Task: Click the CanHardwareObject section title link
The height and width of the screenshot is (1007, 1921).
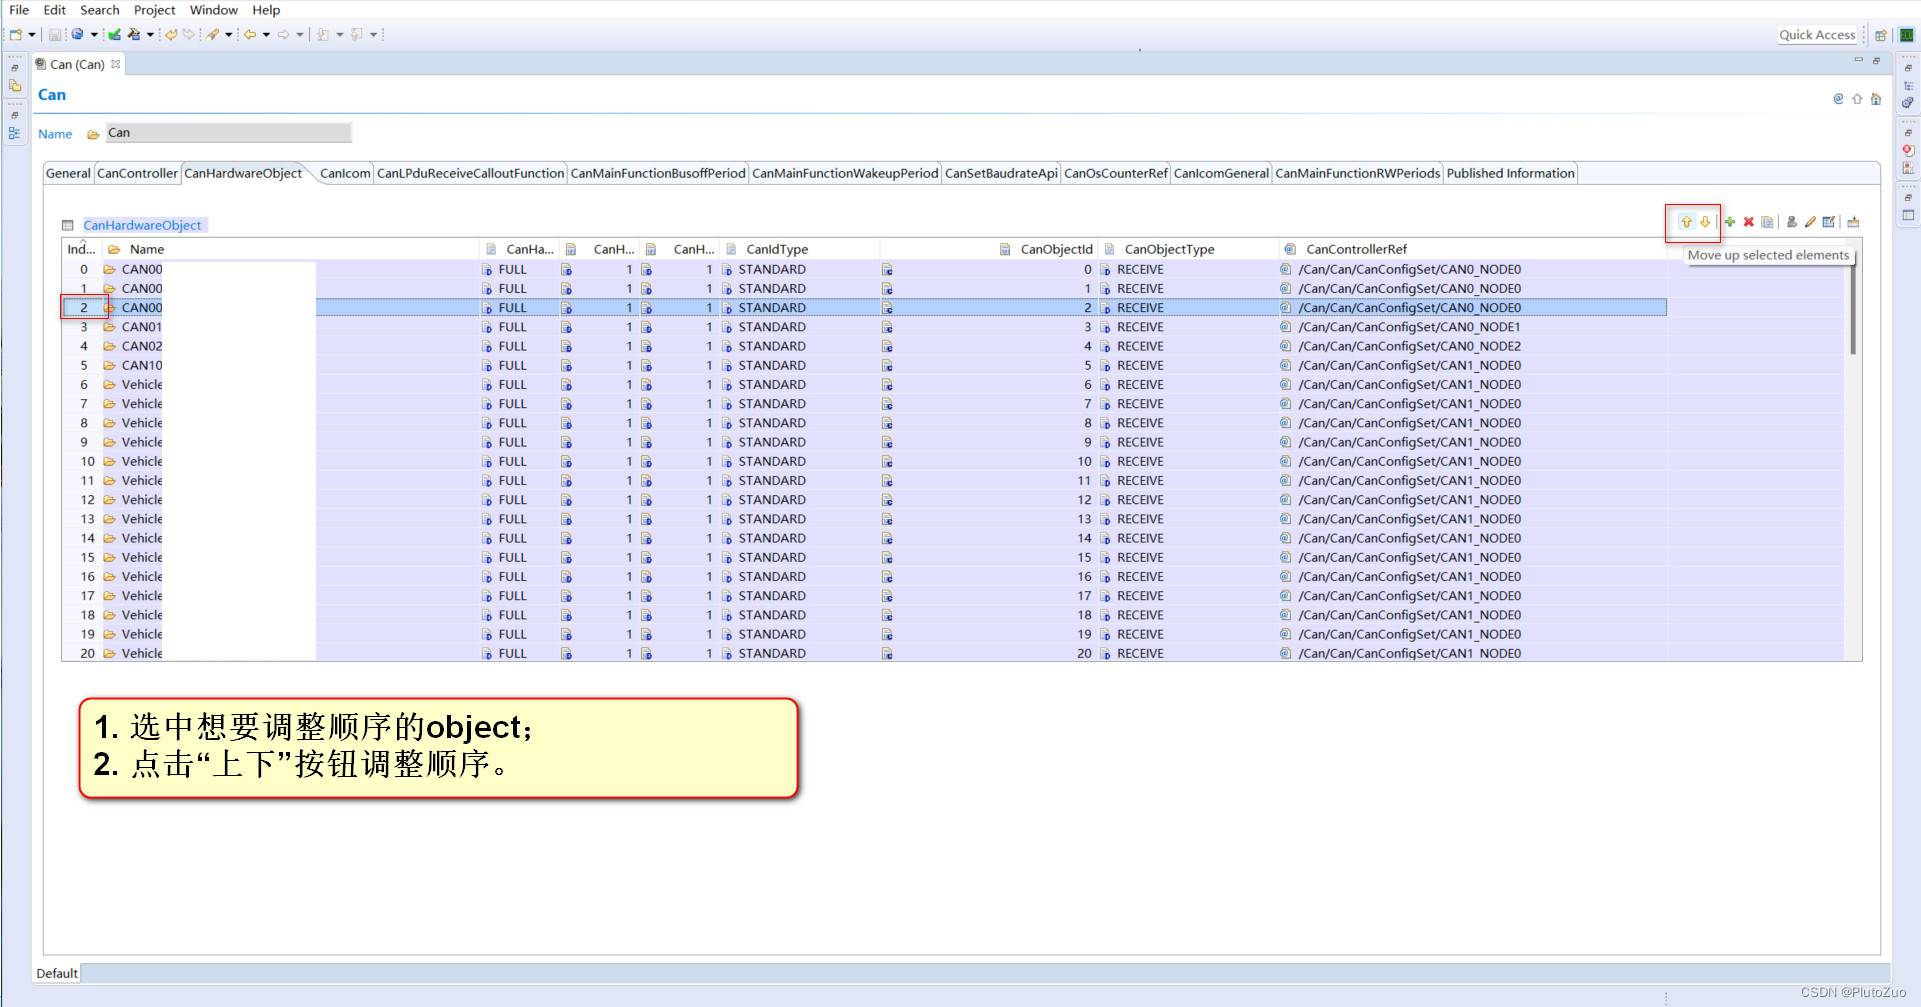Action: (x=142, y=225)
